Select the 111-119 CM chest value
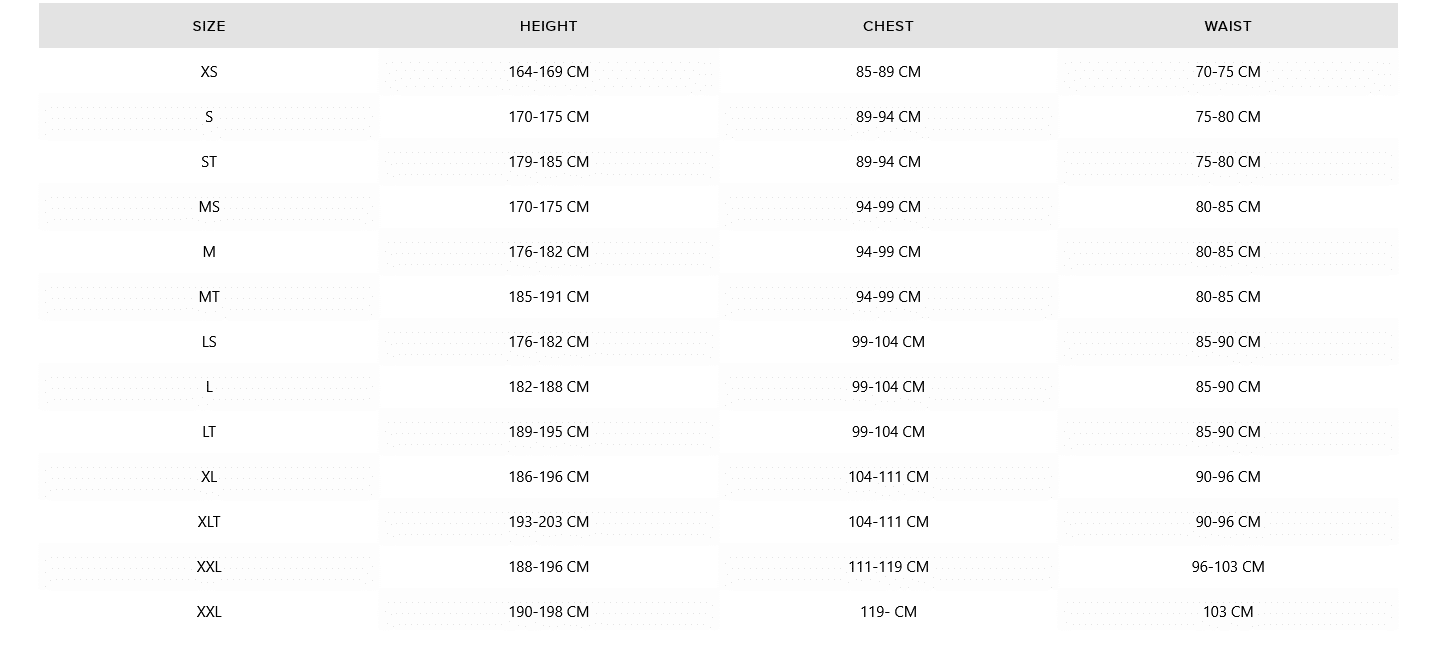Viewport: 1438px width, 667px height. point(888,567)
